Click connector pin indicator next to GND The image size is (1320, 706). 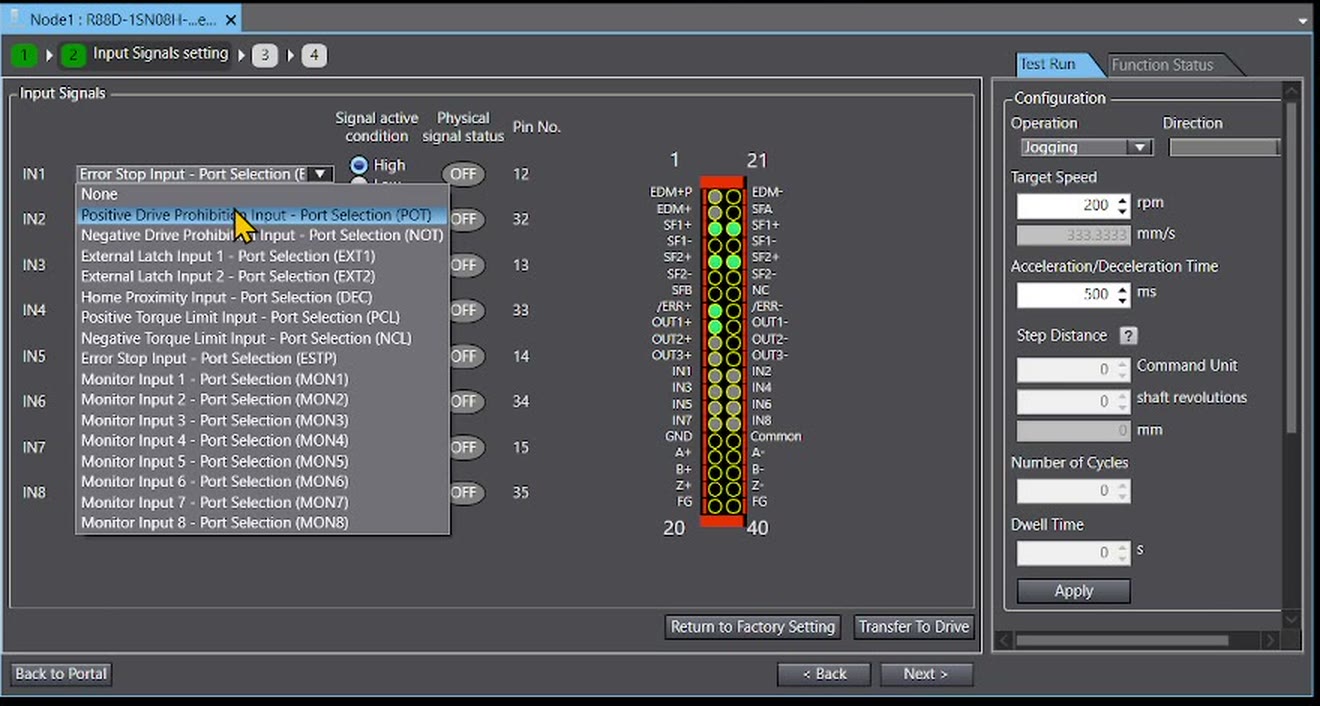(715, 440)
